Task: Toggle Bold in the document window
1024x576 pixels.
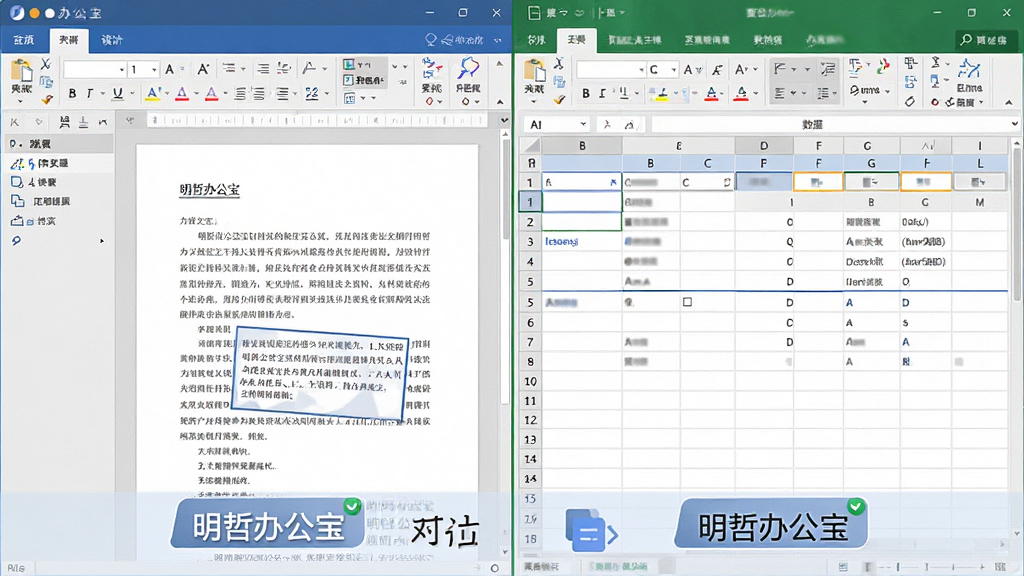Action: click(x=72, y=94)
